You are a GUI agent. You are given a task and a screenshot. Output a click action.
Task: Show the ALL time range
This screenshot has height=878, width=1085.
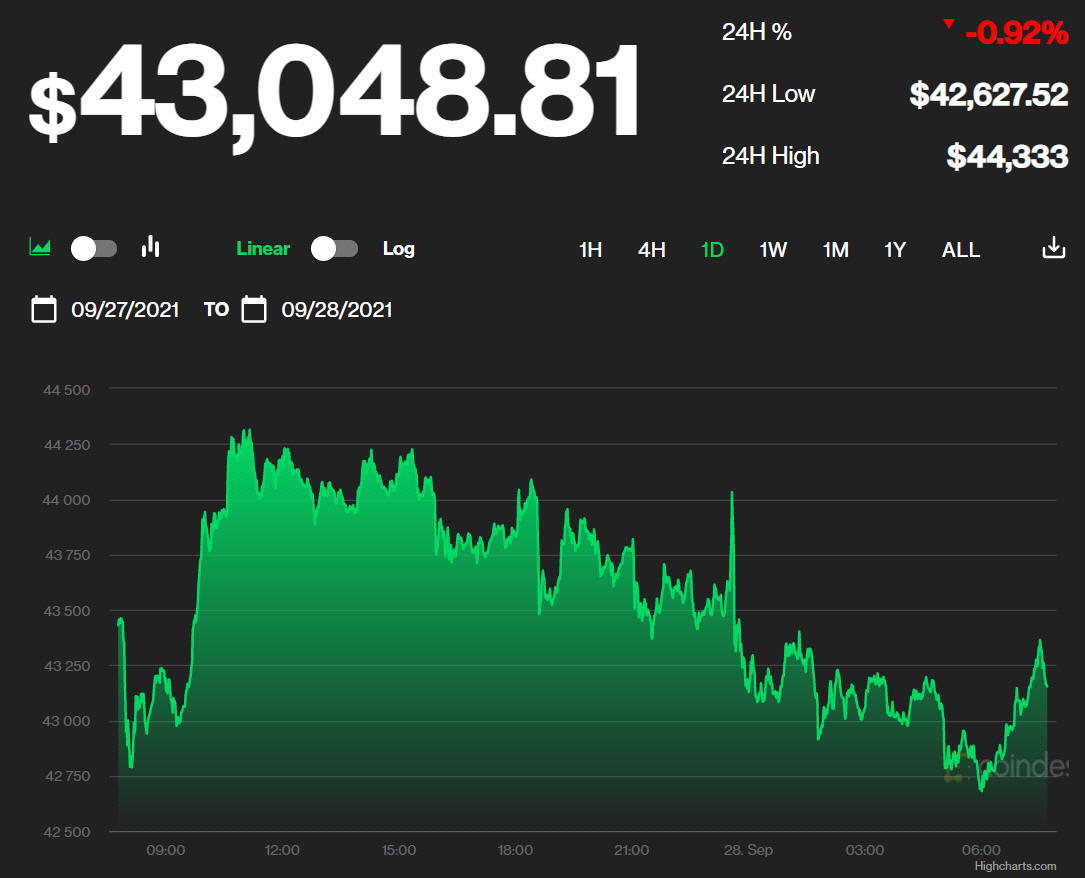pyautogui.click(x=961, y=250)
